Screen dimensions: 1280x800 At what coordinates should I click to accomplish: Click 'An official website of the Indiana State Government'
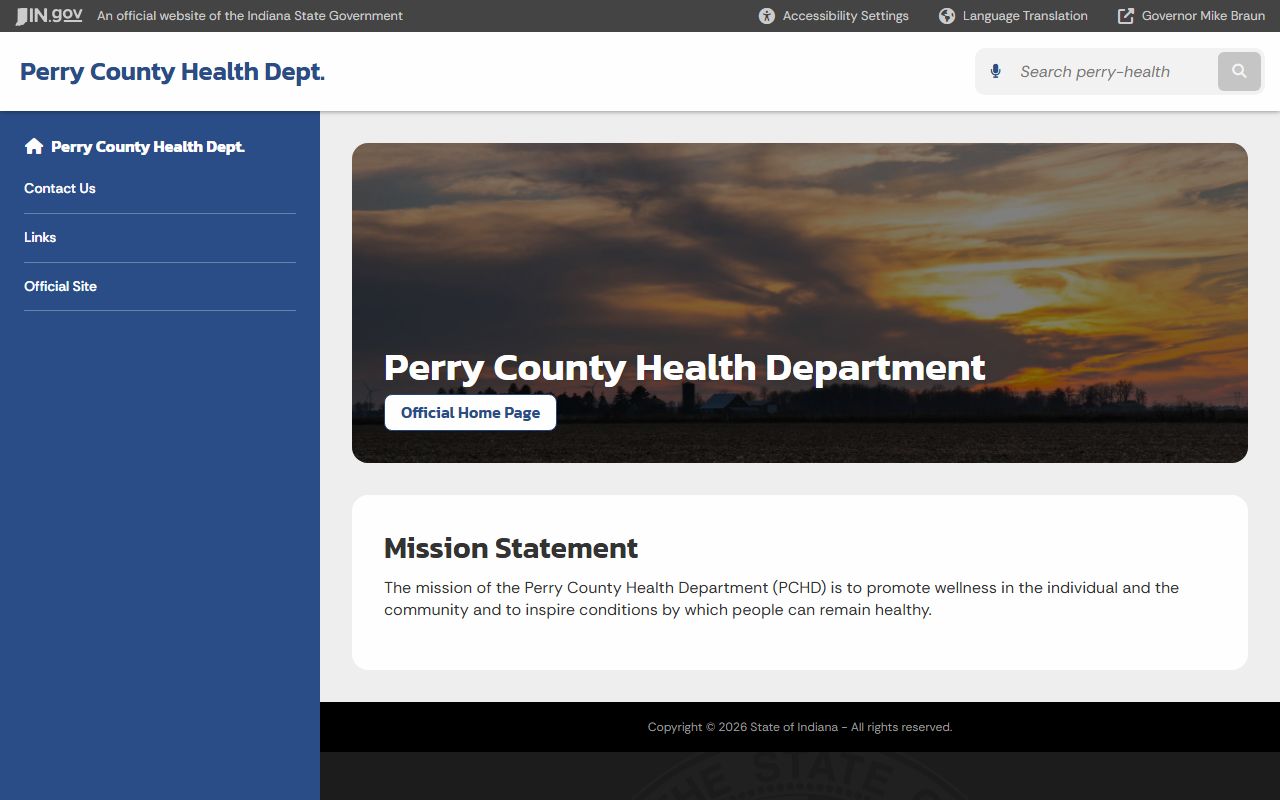coord(250,16)
